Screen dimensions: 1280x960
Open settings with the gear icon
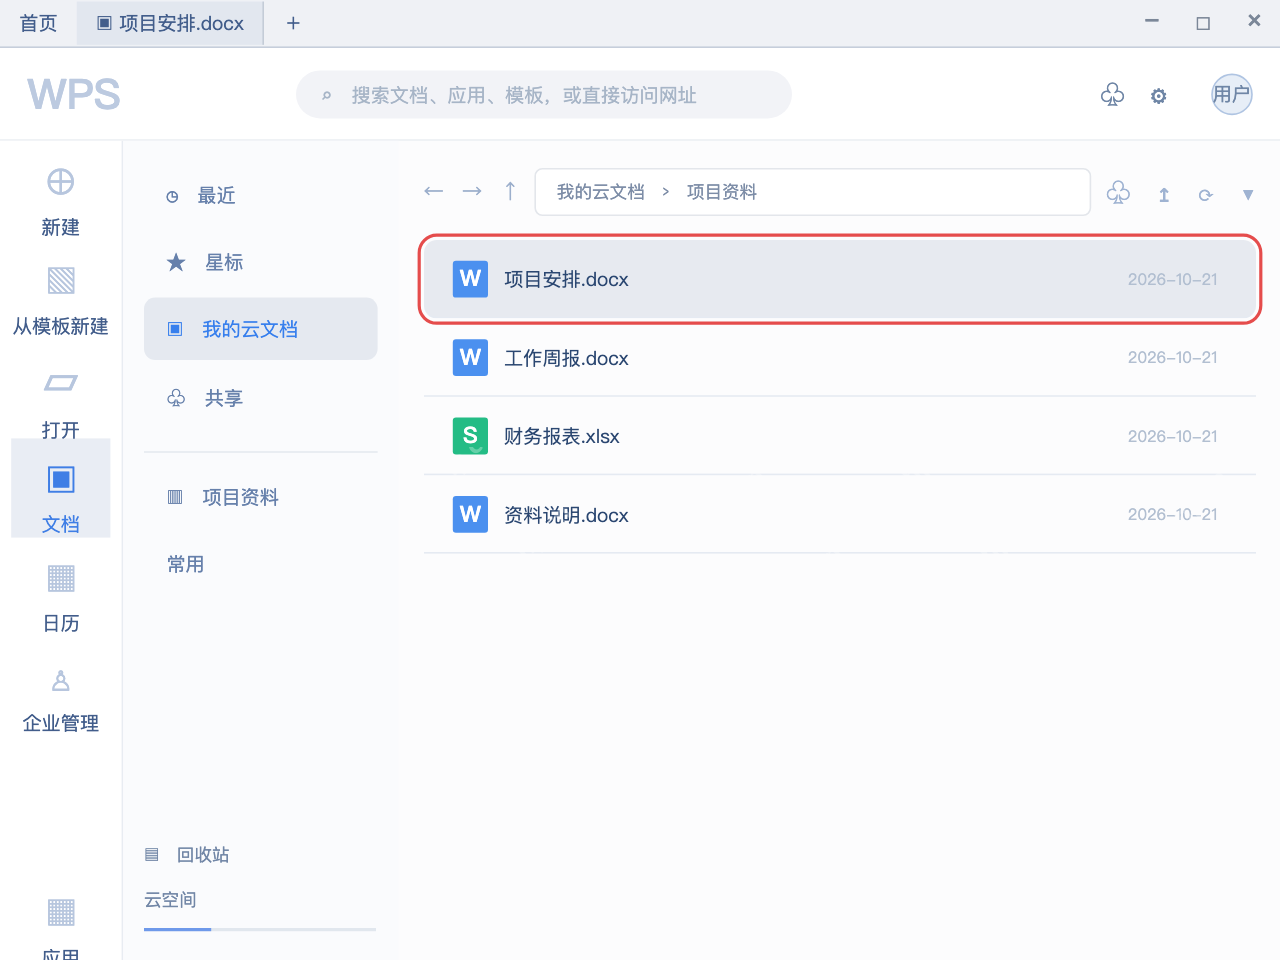[1158, 96]
